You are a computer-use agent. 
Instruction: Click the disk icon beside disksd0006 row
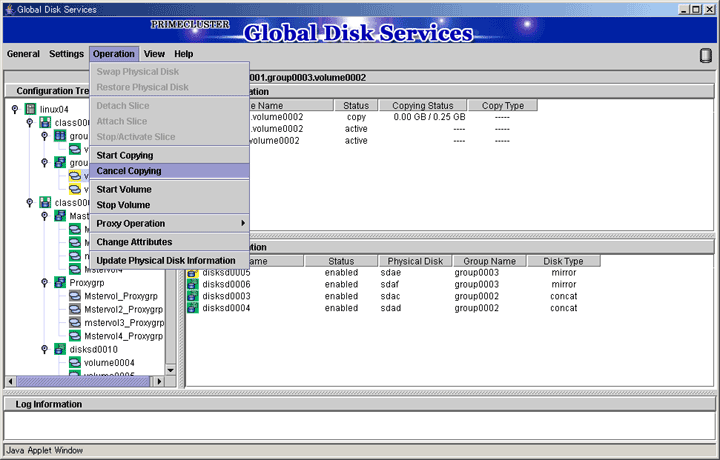coord(192,284)
